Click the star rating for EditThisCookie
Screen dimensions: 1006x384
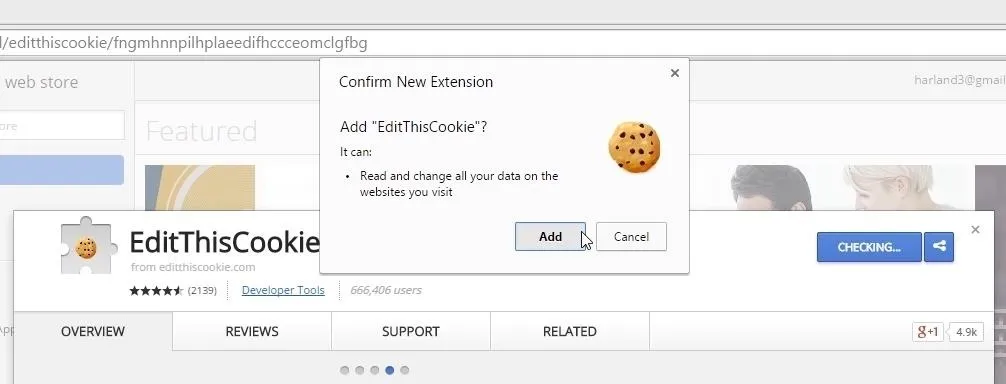156,290
